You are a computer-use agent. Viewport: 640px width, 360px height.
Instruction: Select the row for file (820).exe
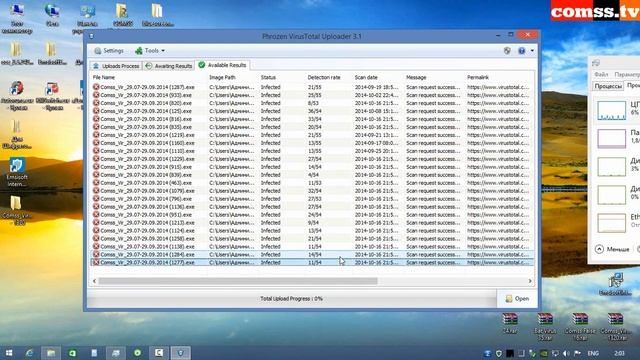(312, 103)
